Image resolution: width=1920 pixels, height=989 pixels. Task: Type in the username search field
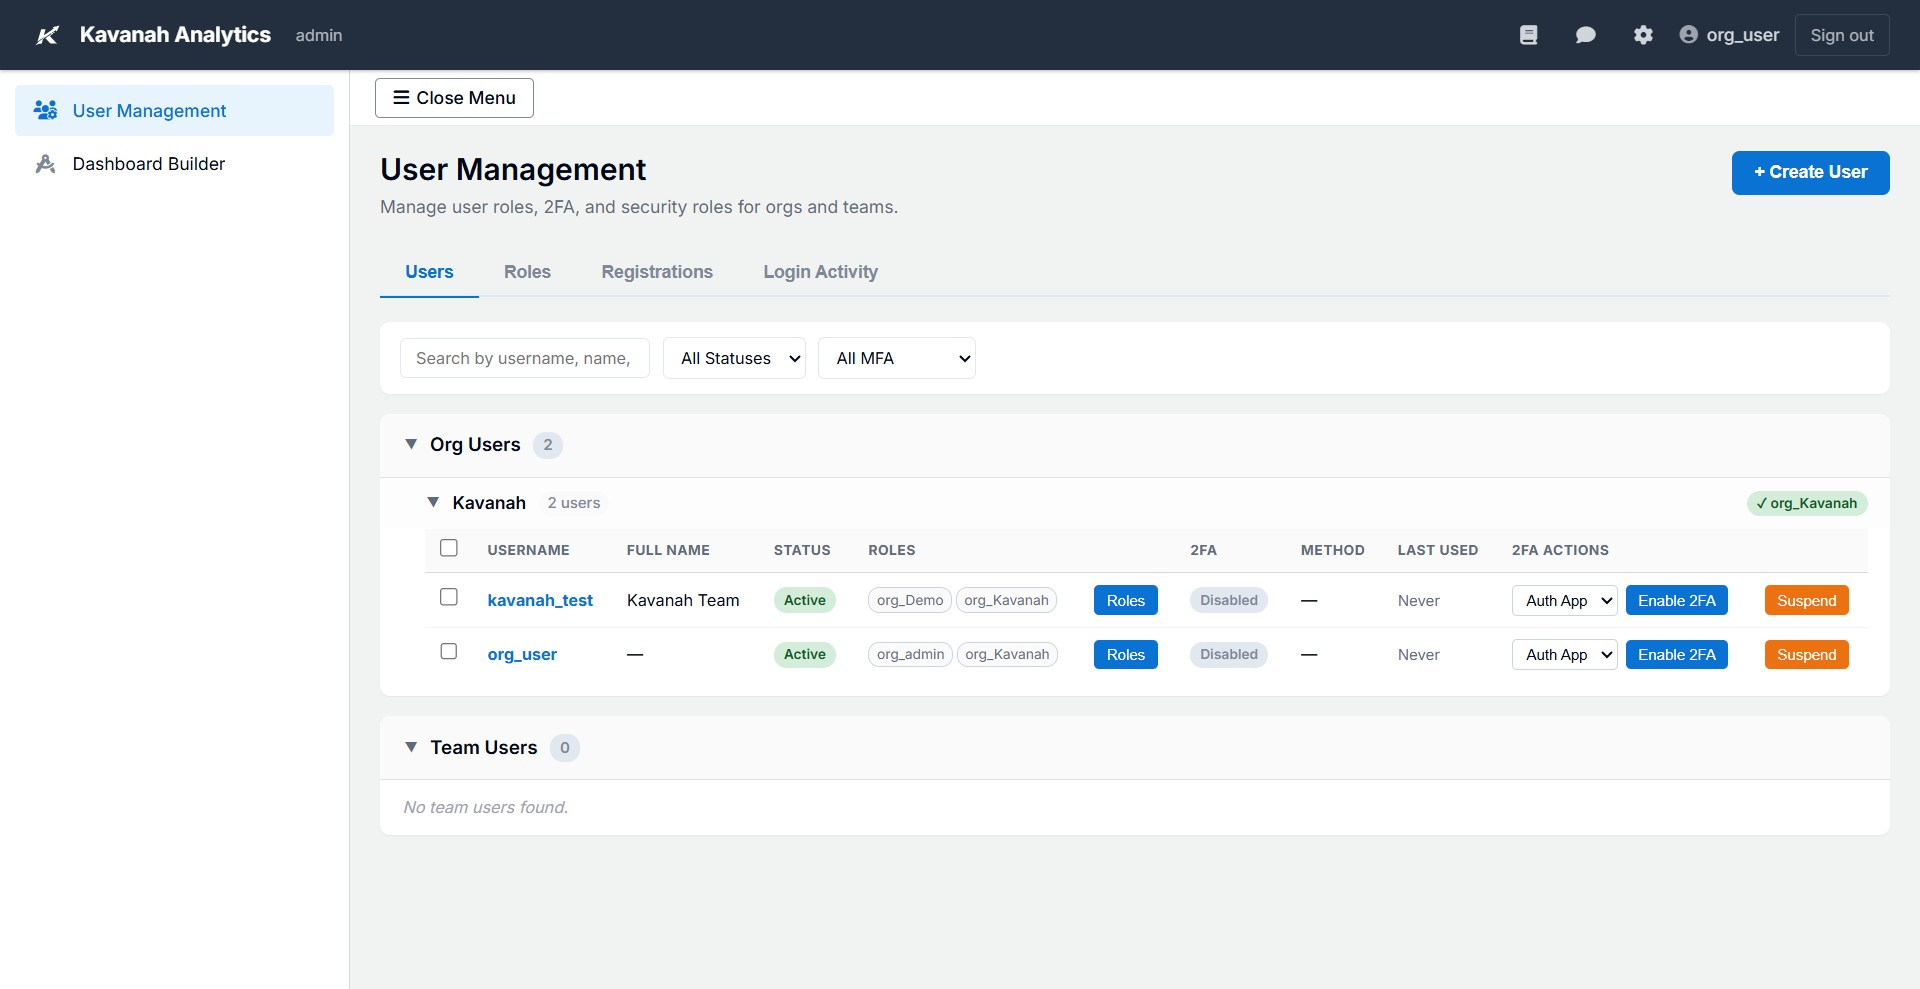[x=524, y=358]
